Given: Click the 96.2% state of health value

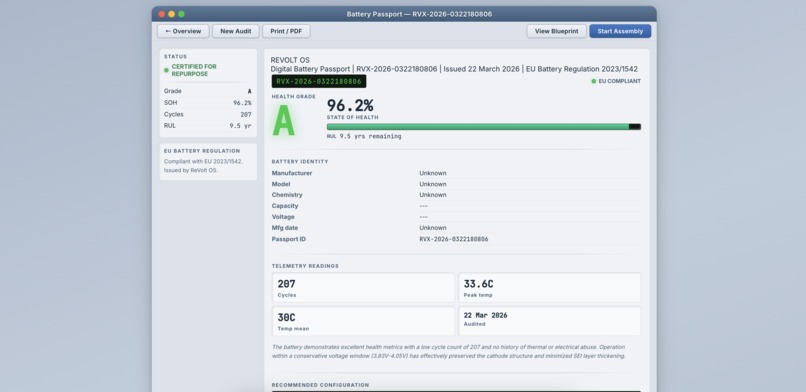Looking at the screenshot, I should [350, 105].
